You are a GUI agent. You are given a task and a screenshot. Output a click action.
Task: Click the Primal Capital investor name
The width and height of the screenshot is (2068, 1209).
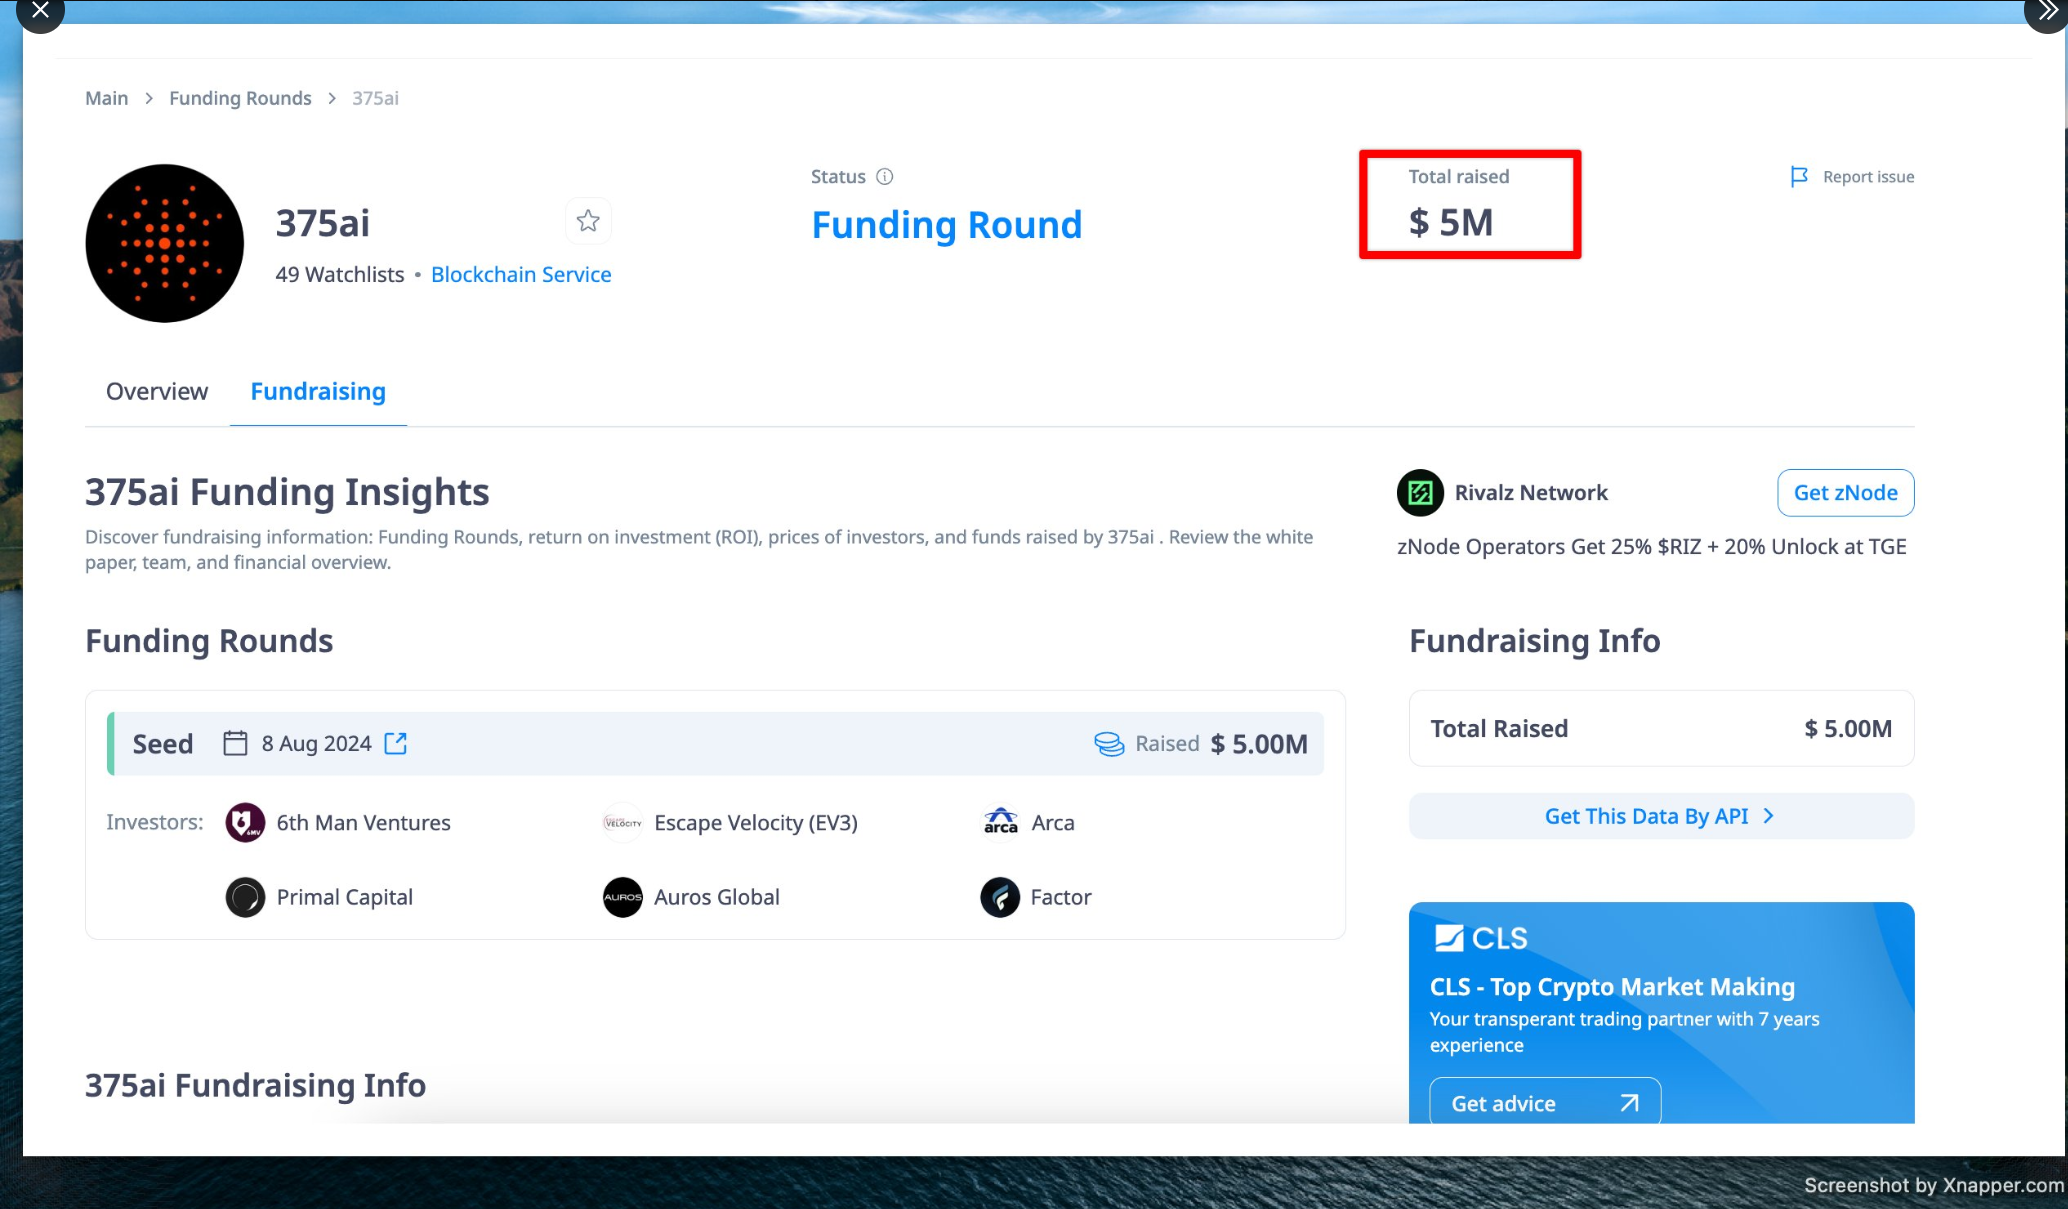[344, 897]
